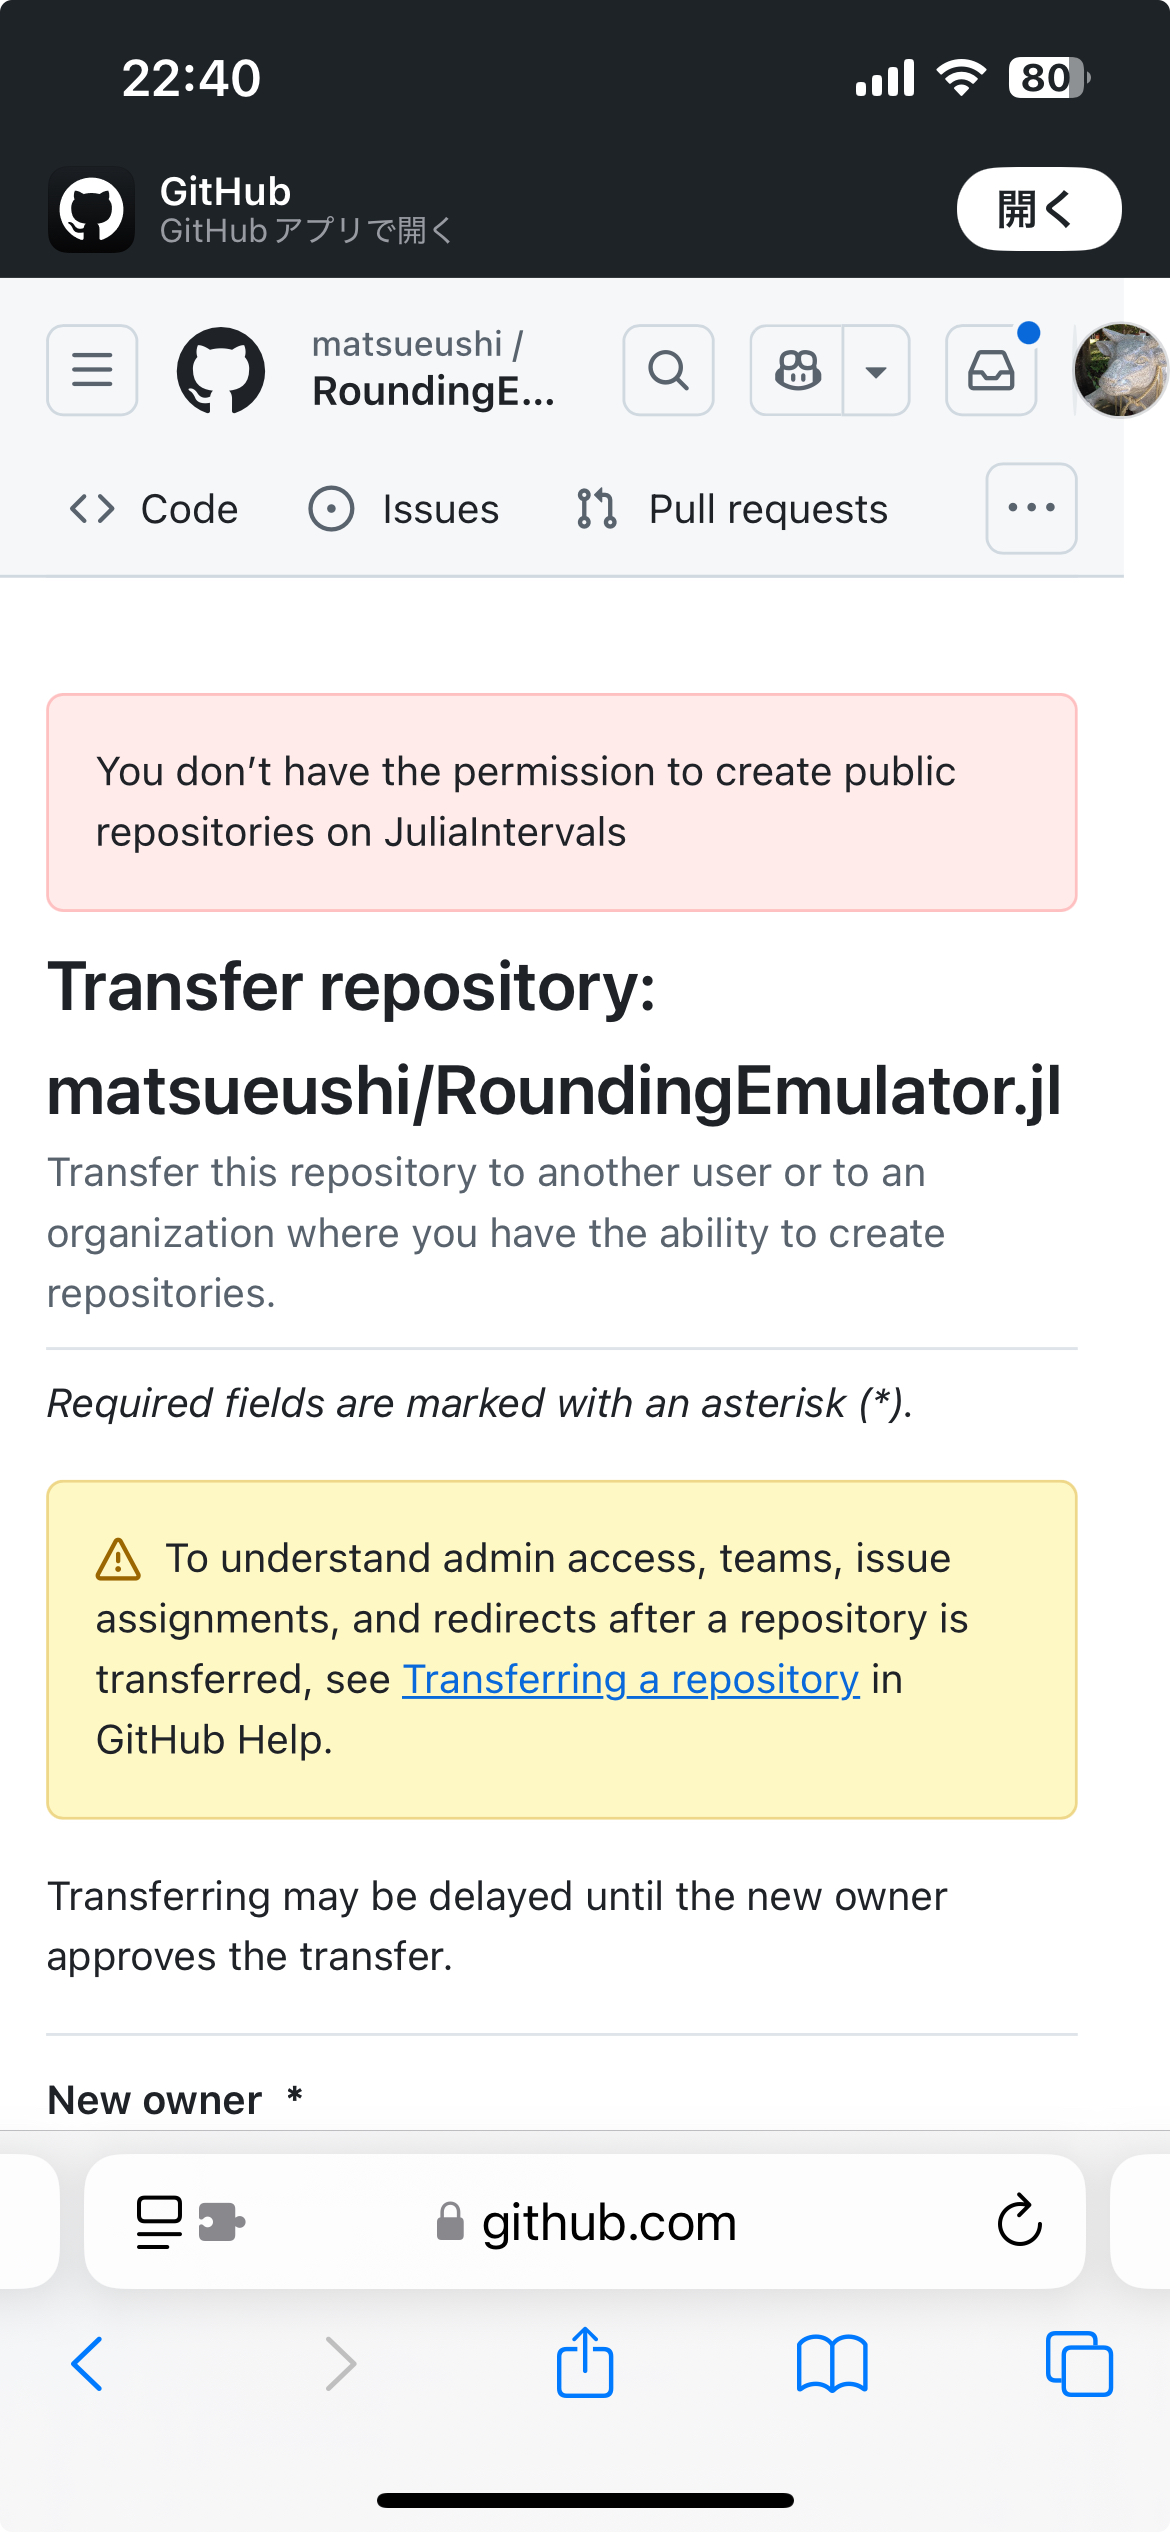
Task: Click matsueushi owner breadcrumb link
Action: [x=407, y=344]
